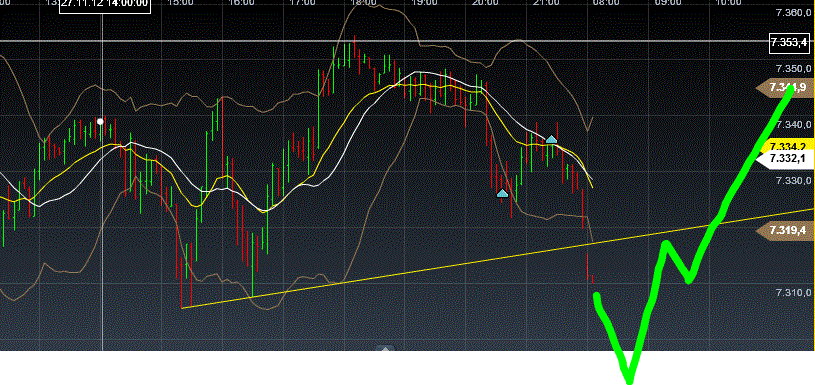Click the 7.350,0 price axis label

point(794,69)
